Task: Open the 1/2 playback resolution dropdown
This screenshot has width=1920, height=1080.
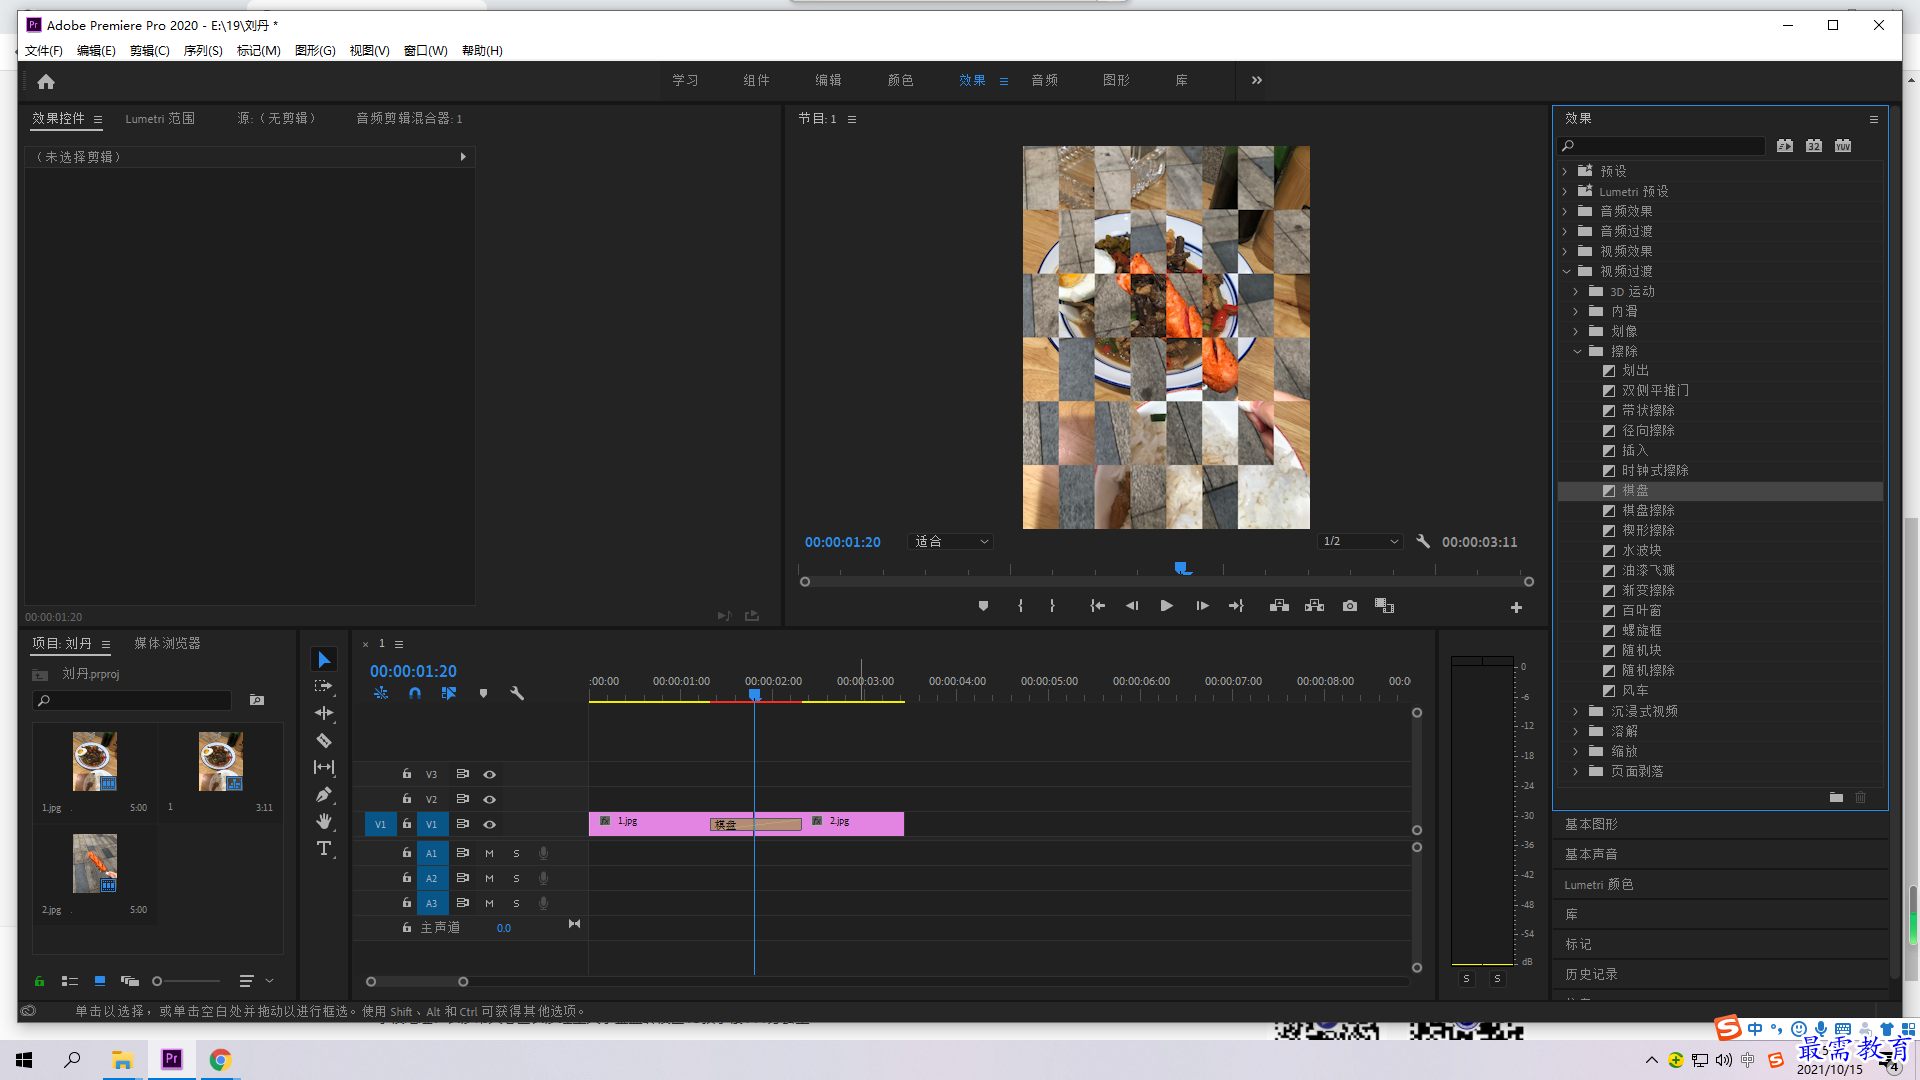Action: click(x=1360, y=541)
